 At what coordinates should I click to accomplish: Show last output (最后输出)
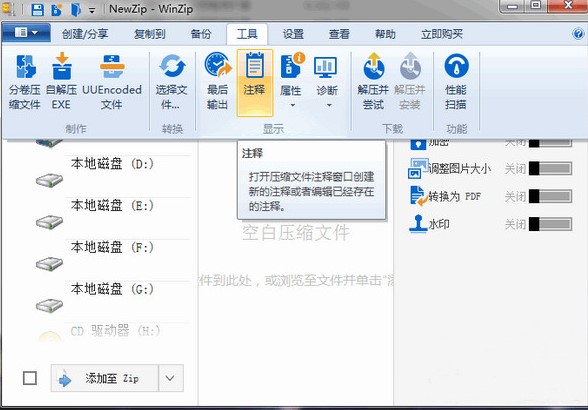(218, 82)
